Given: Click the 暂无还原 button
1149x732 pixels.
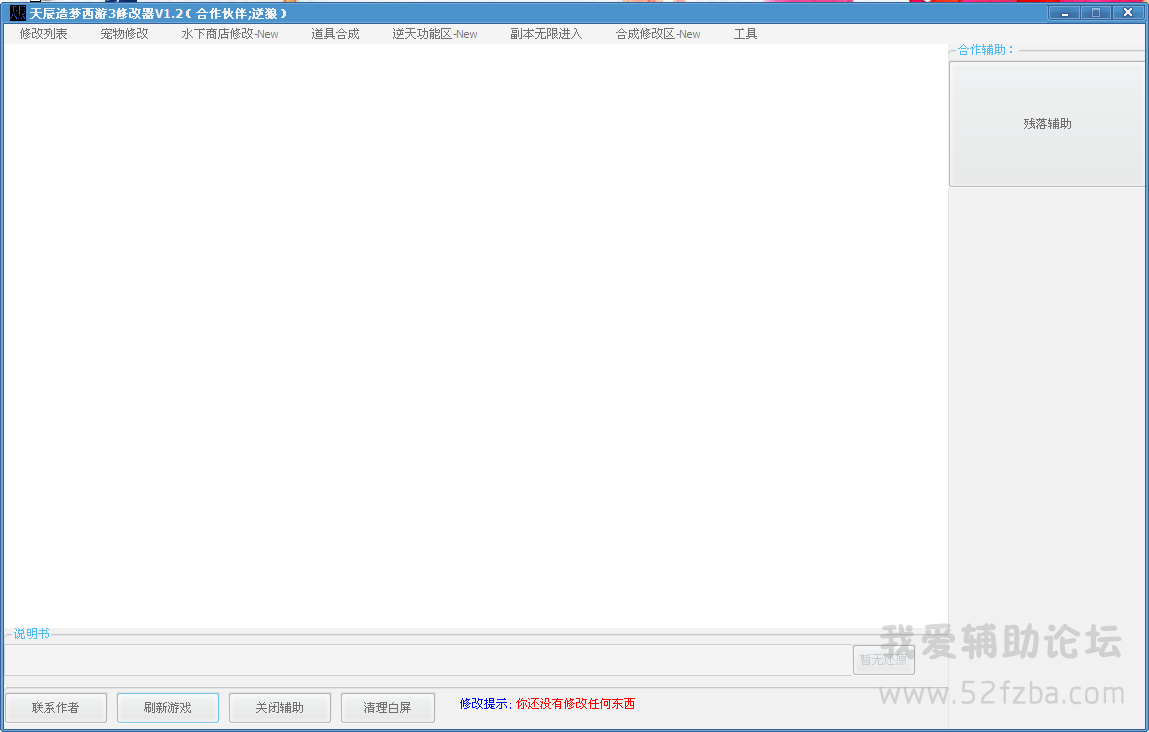Looking at the screenshot, I should click(883, 660).
